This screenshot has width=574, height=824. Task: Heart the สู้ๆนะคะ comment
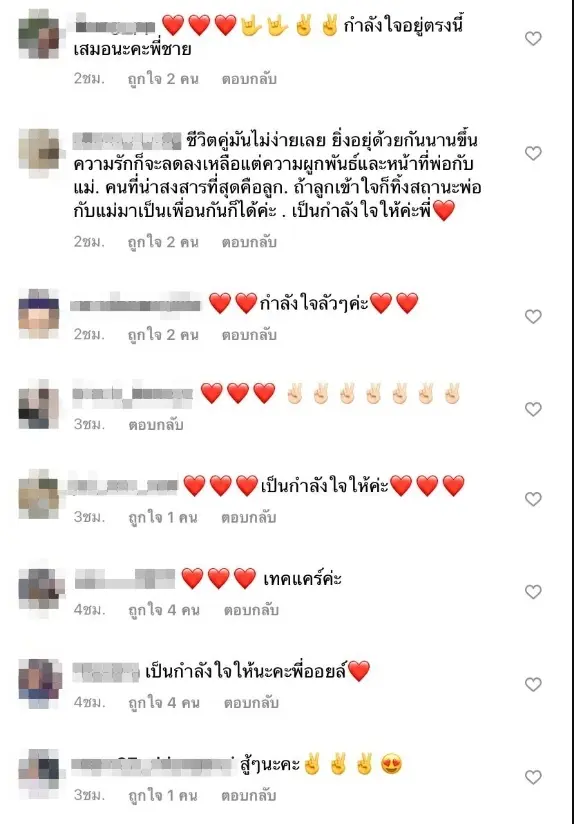tap(533, 777)
